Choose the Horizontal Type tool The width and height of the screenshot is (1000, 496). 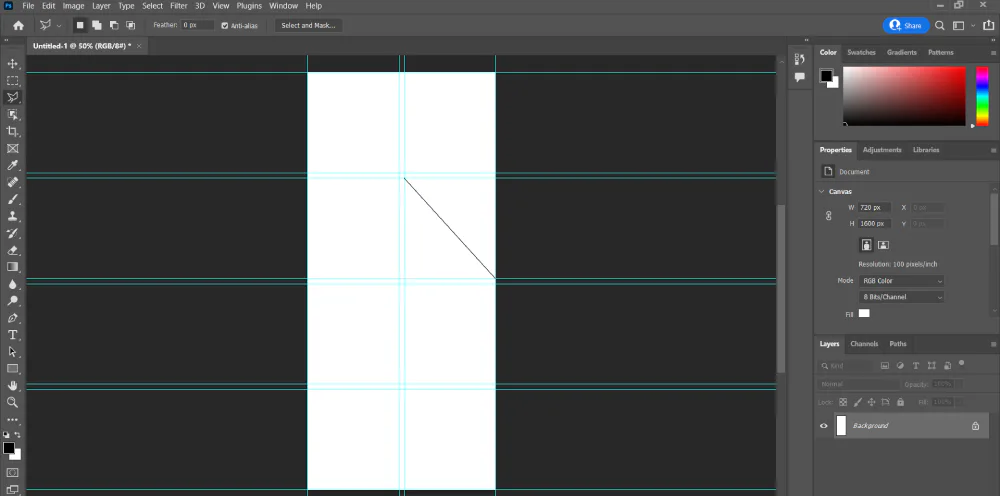point(13,335)
